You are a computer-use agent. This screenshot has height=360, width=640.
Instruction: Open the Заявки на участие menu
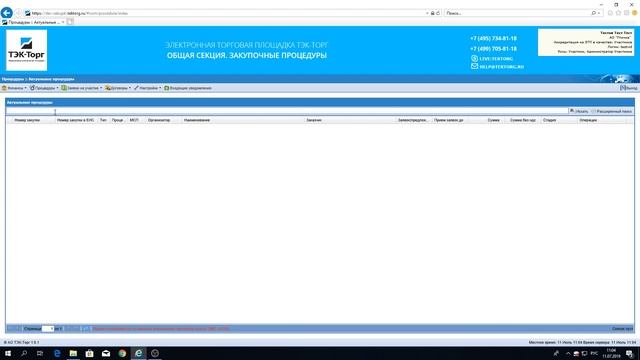(82, 88)
